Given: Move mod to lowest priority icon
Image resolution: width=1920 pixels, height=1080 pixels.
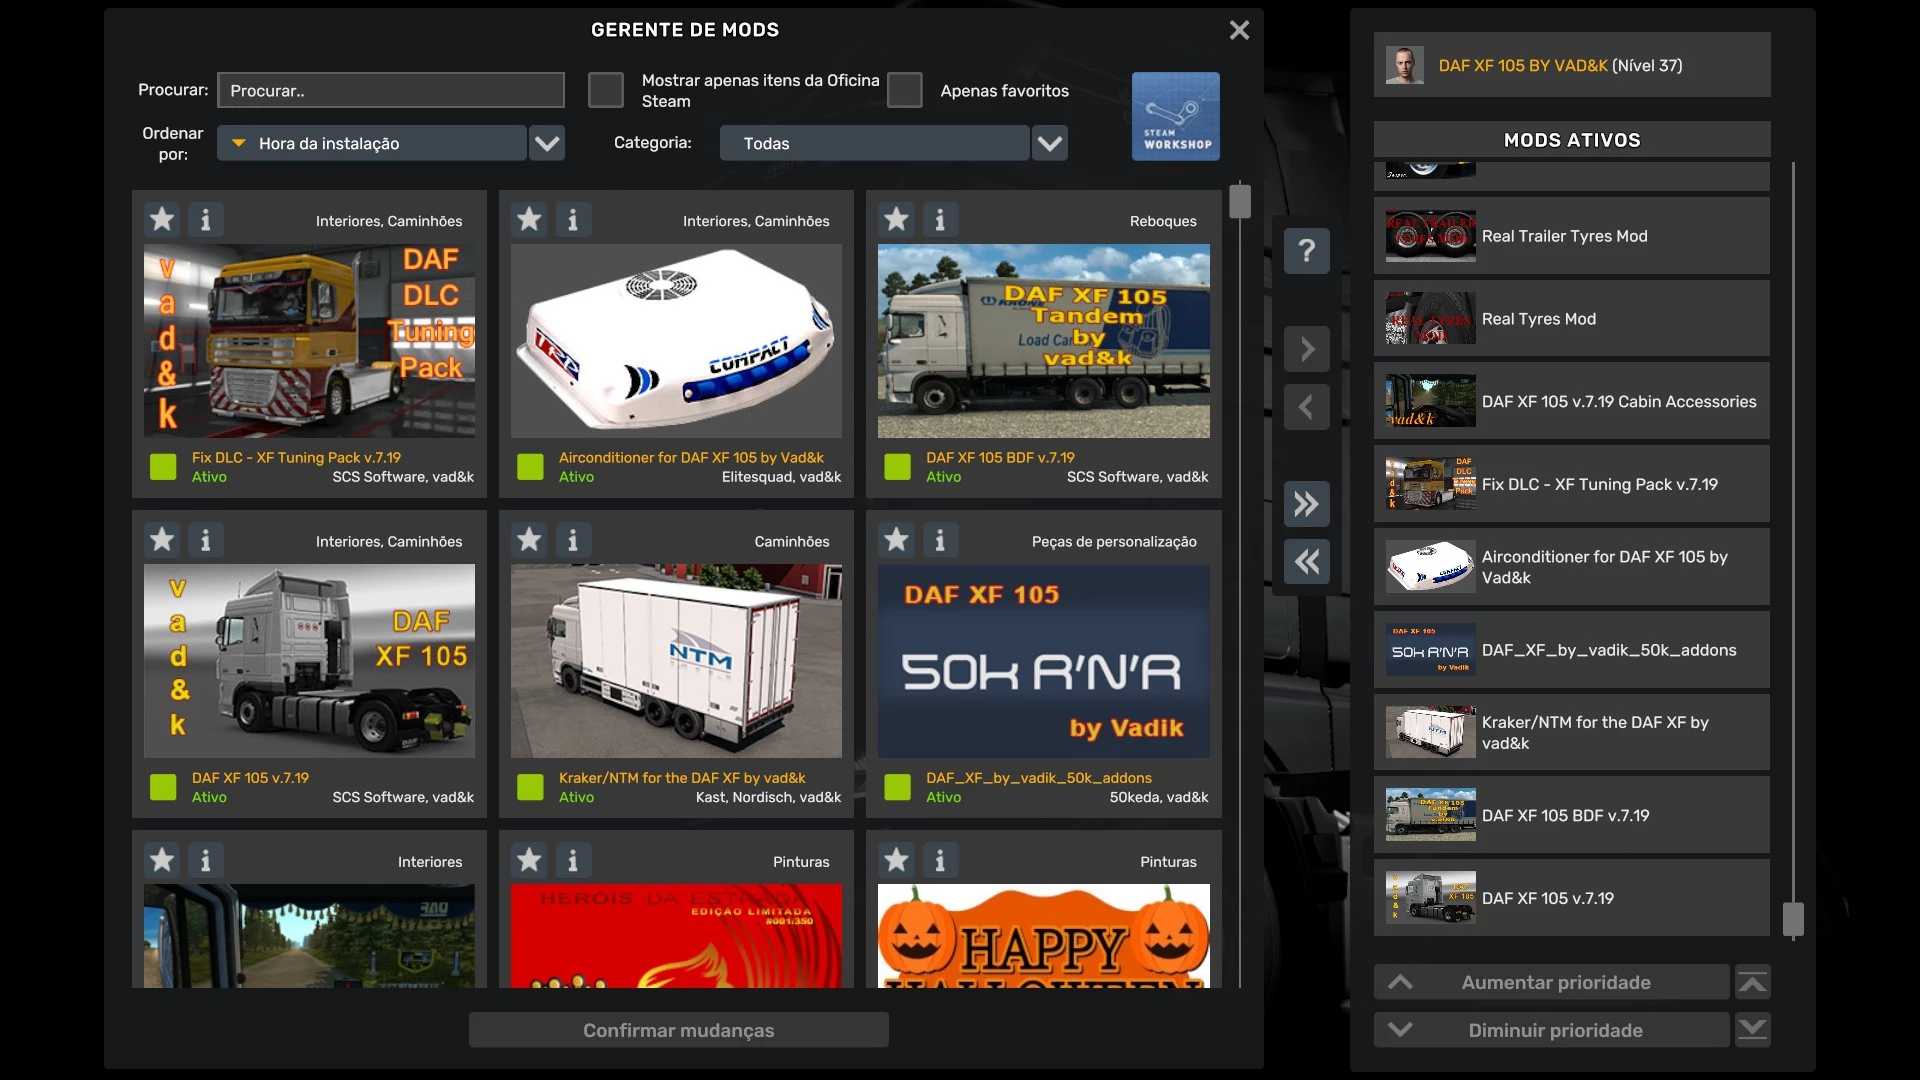Looking at the screenshot, I should pyautogui.click(x=1752, y=1030).
